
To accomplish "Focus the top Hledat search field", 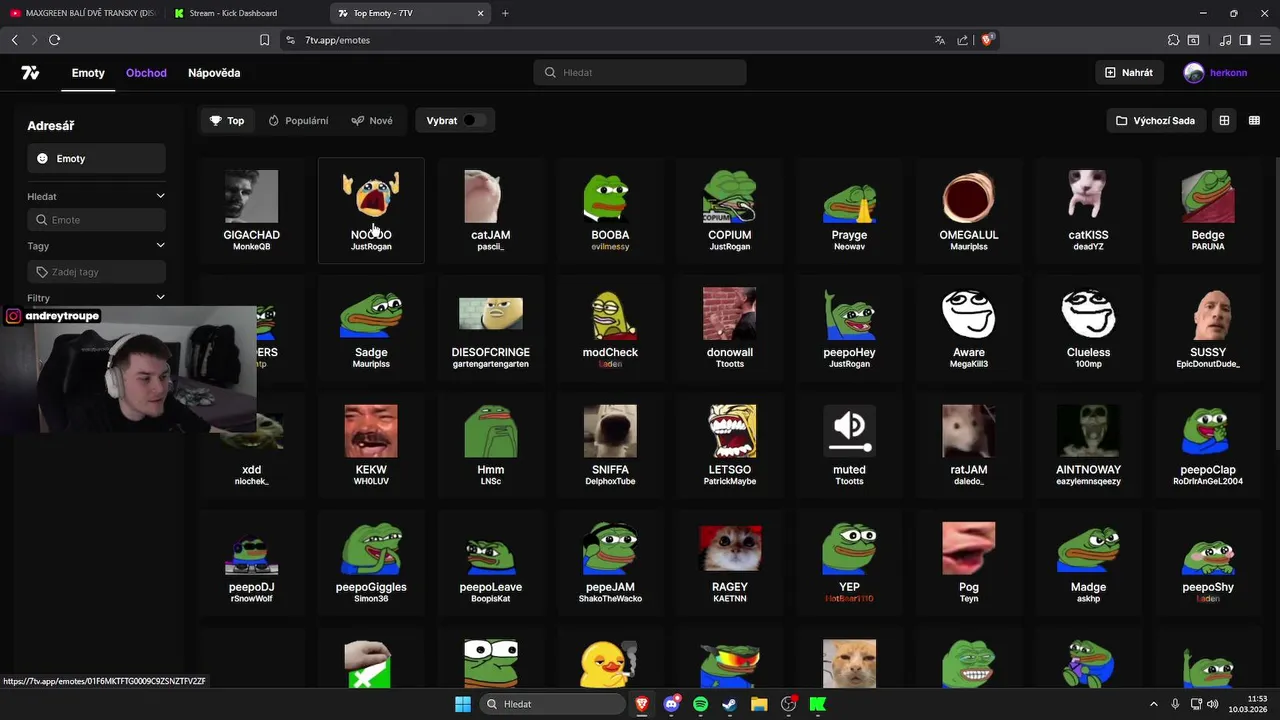I will 640,73.
